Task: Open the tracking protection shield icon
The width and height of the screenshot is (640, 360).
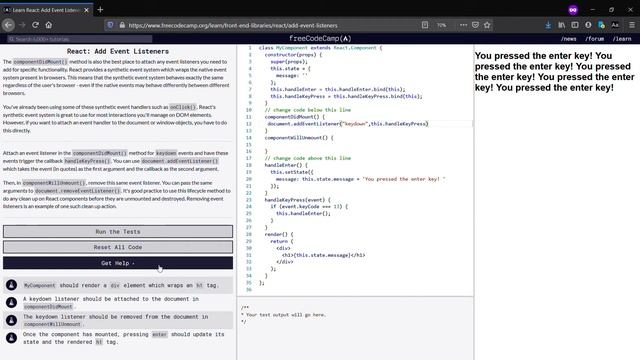Action: pyautogui.click(x=110, y=25)
